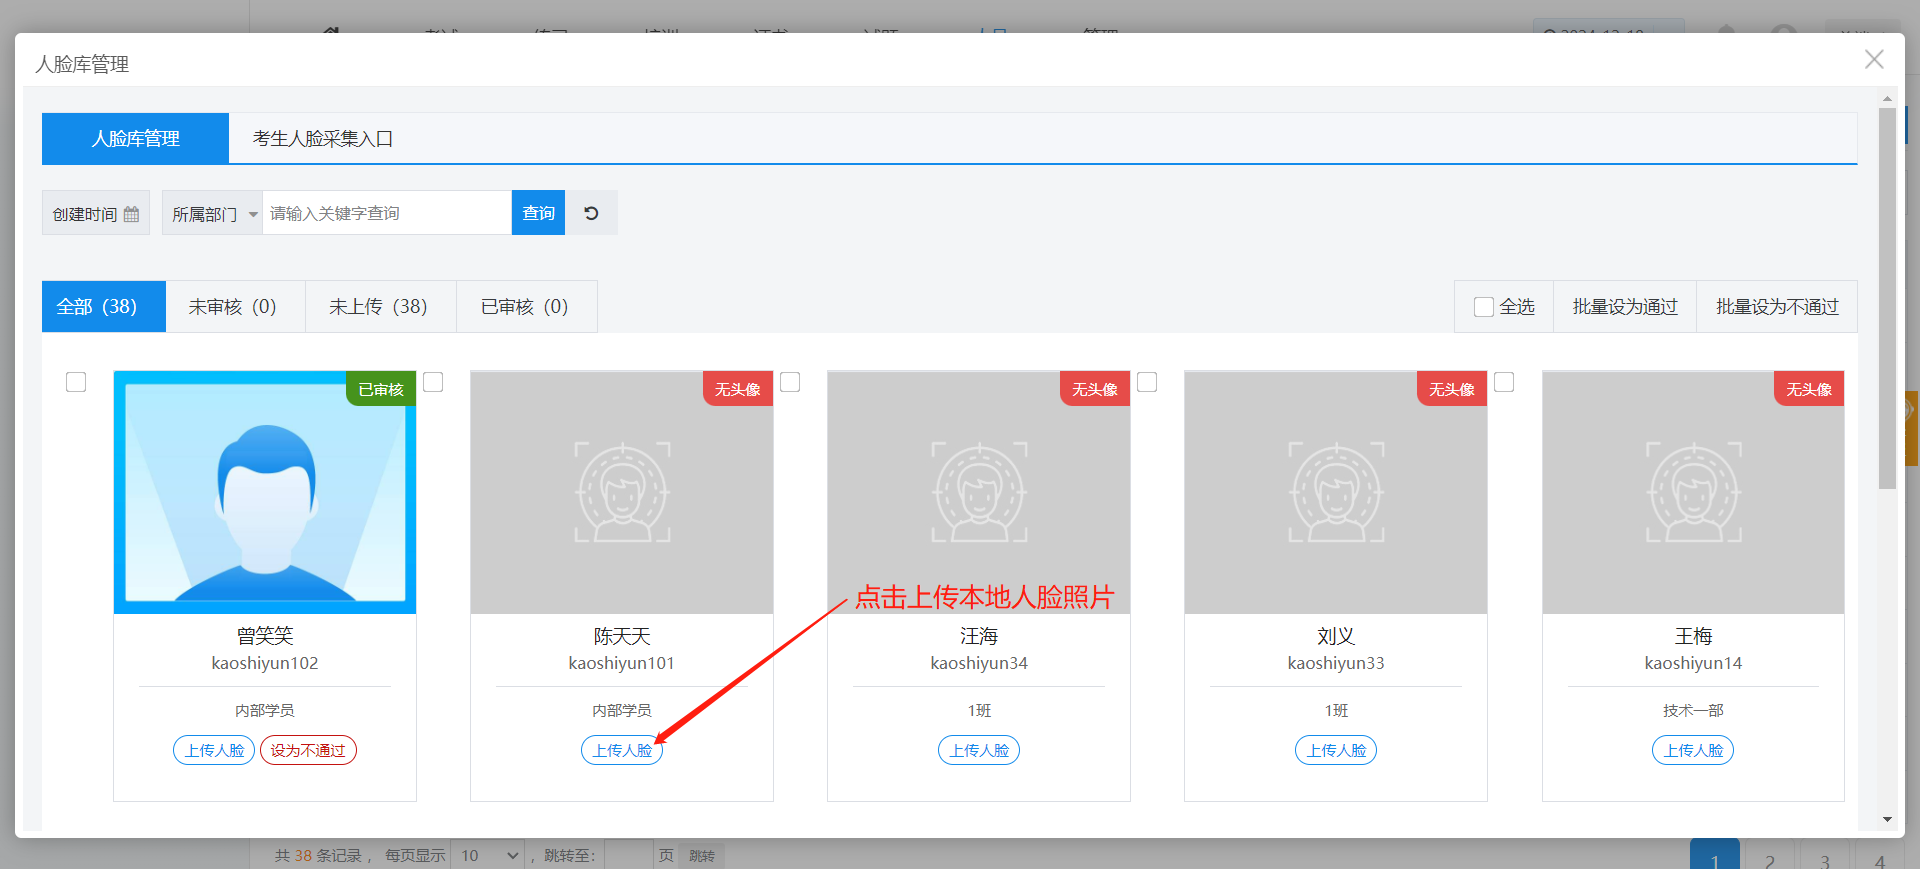Check the box beside 曾笑笑's card
The height and width of the screenshot is (869, 1920).
coord(76,382)
